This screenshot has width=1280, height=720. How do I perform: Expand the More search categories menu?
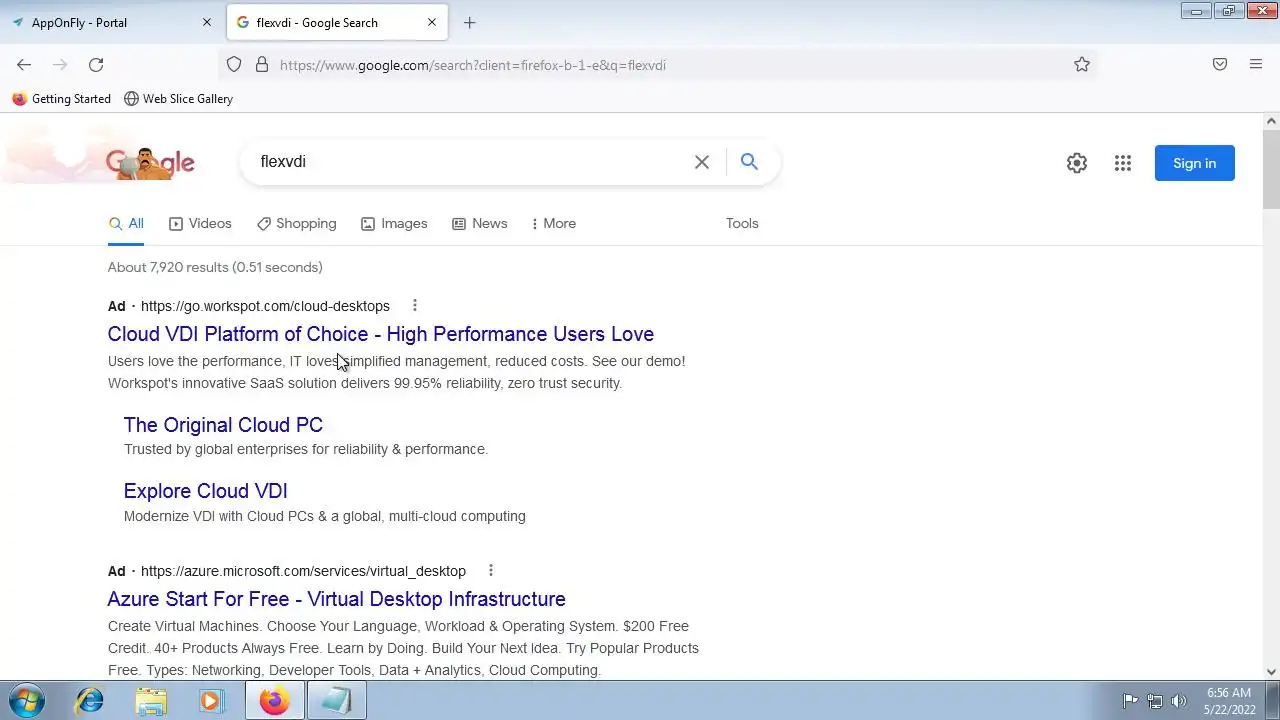[554, 224]
